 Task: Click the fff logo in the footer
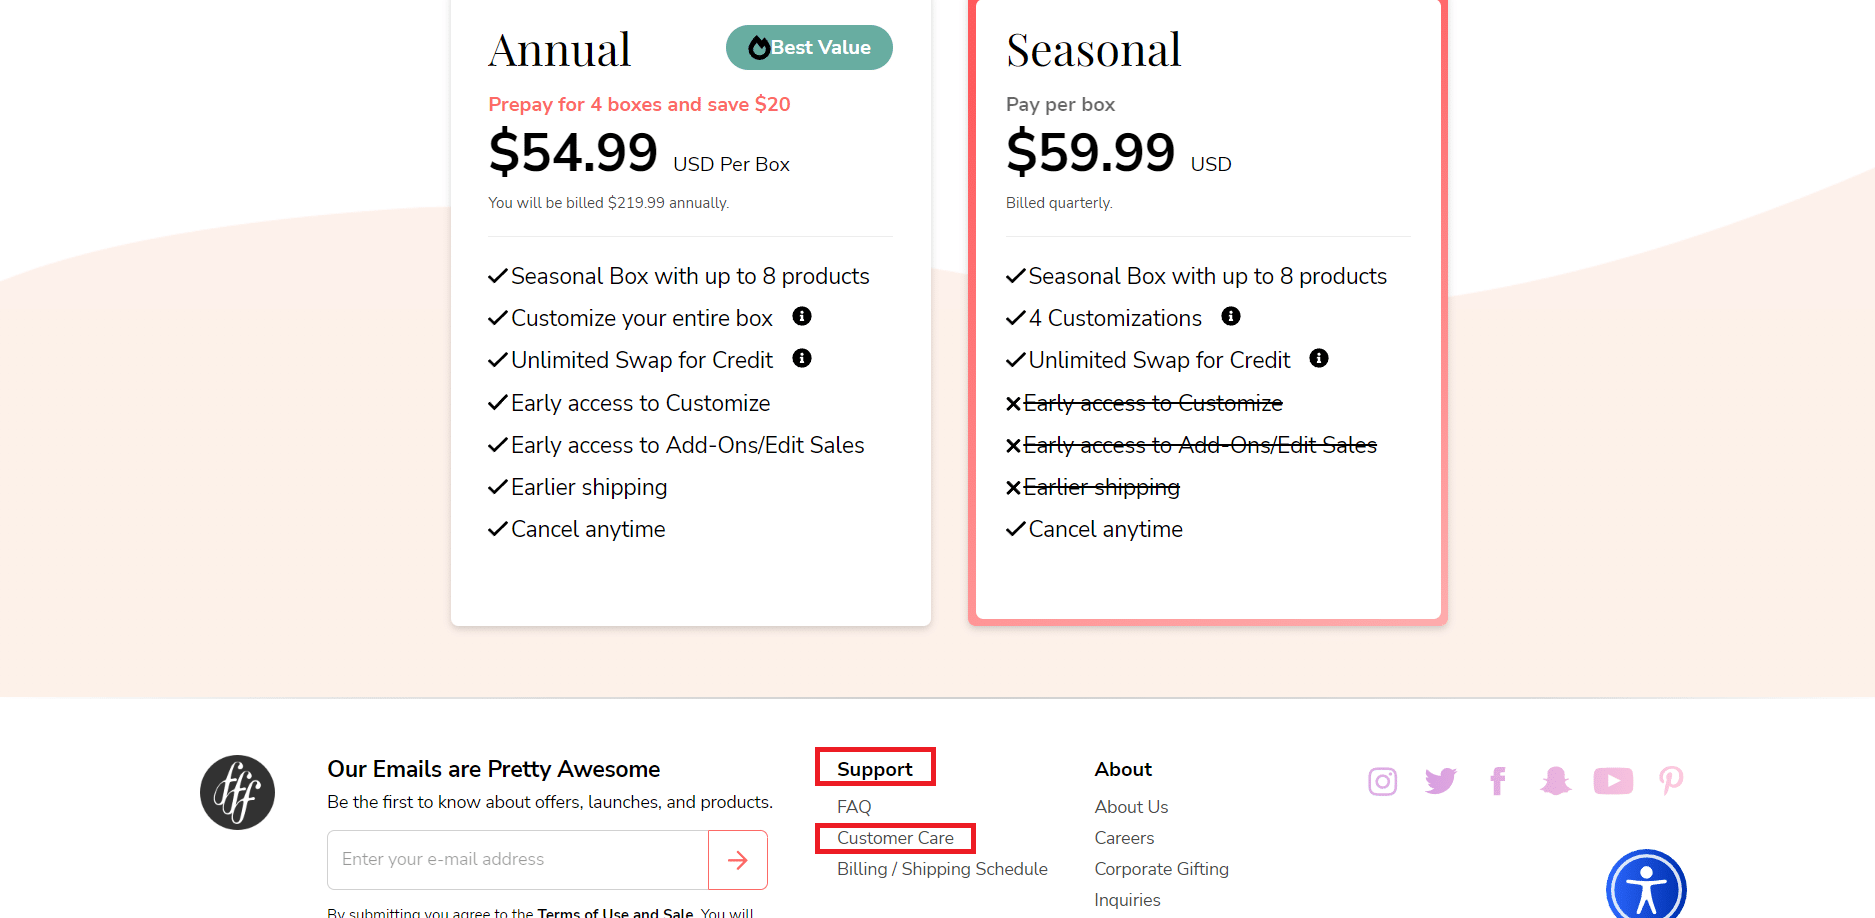tap(237, 792)
